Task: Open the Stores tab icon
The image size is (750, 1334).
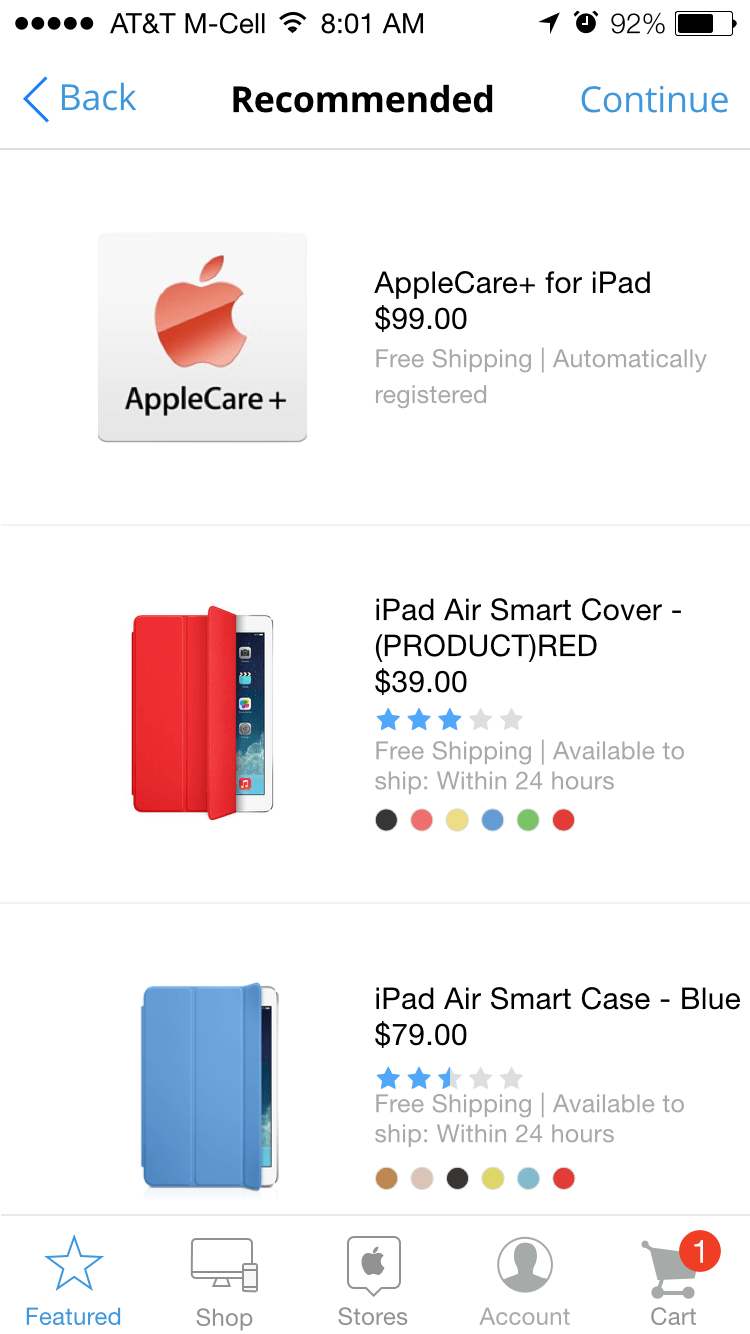Action: coord(373,1264)
